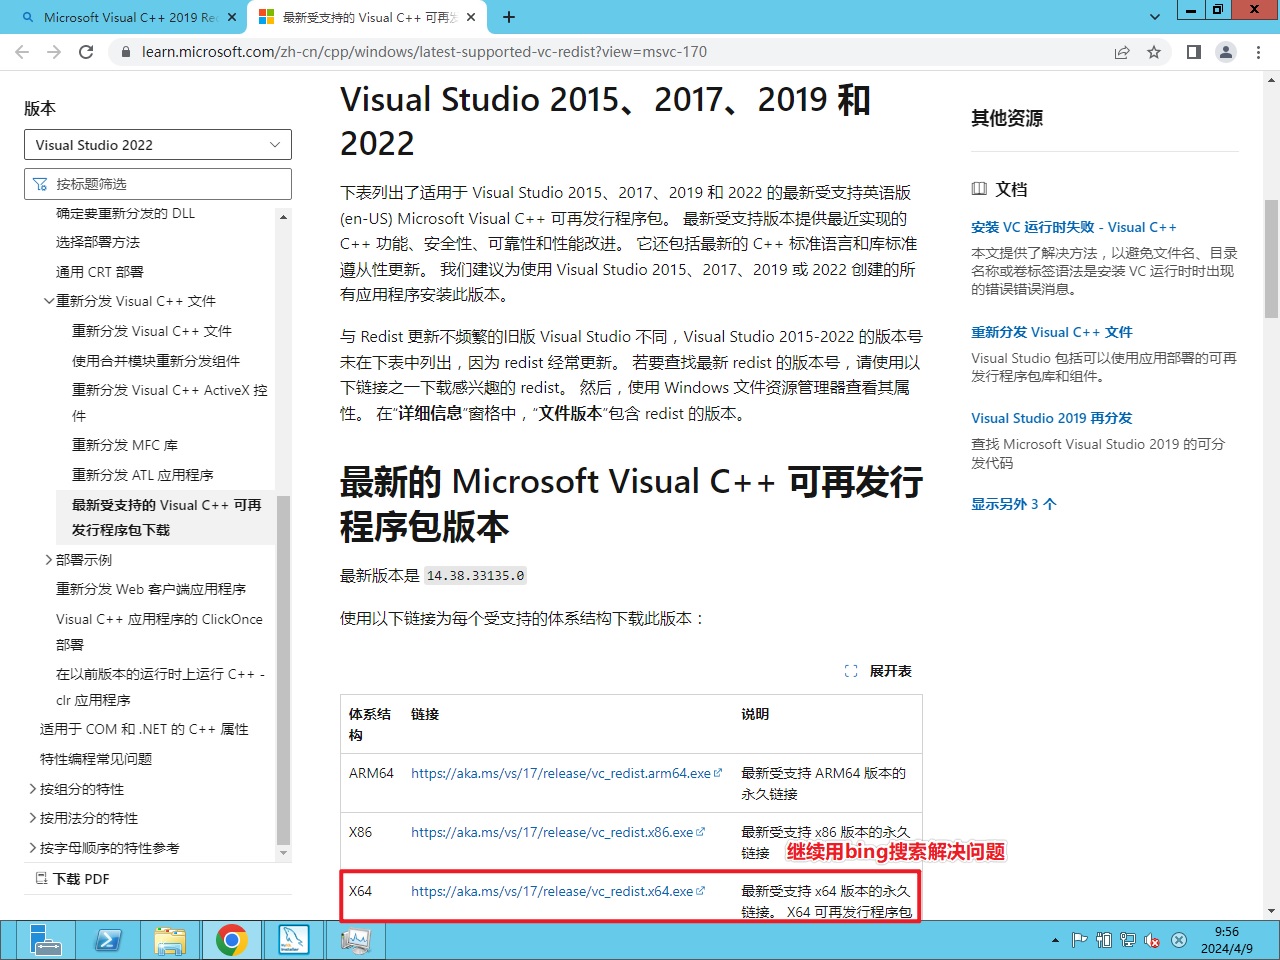Download the docs via 下载 PDF

pyautogui.click(x=73, y=879)
